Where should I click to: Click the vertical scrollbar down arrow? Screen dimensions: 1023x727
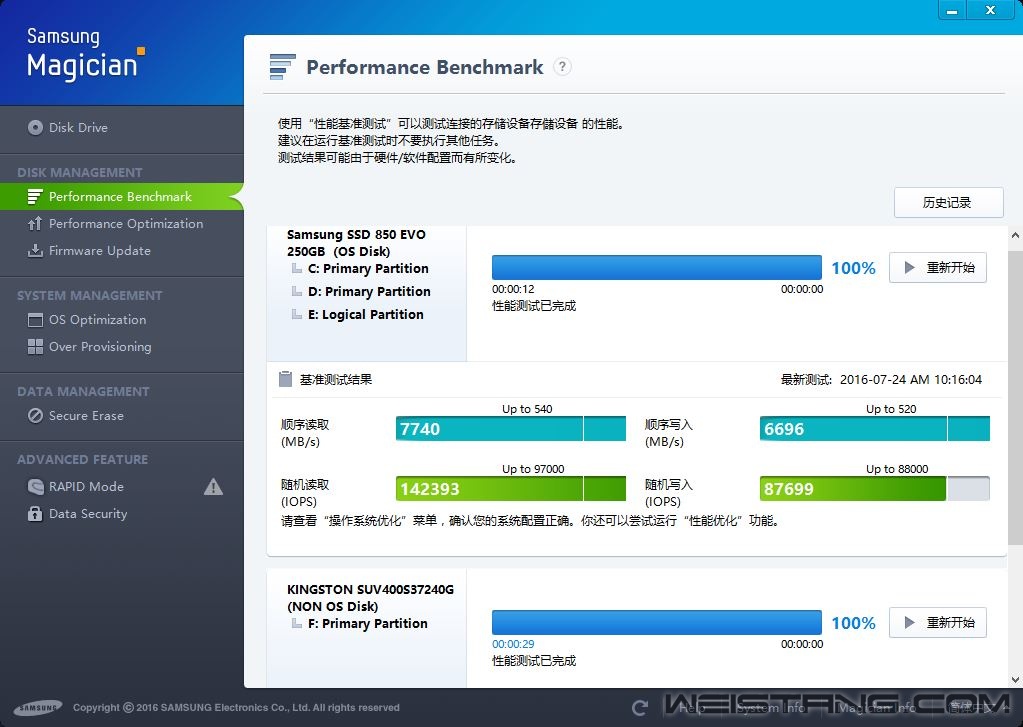point(1015,680)
